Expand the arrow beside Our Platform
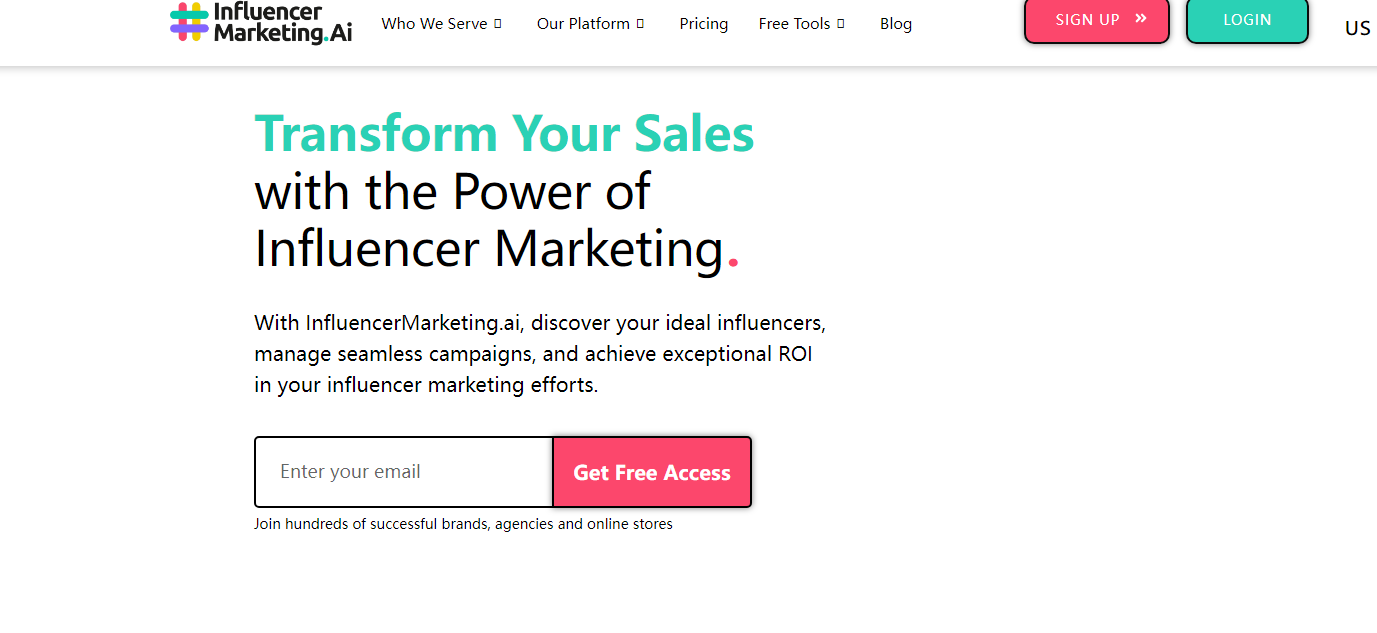The height and width of the screenshot is (633, 1377). click(640, 23)
